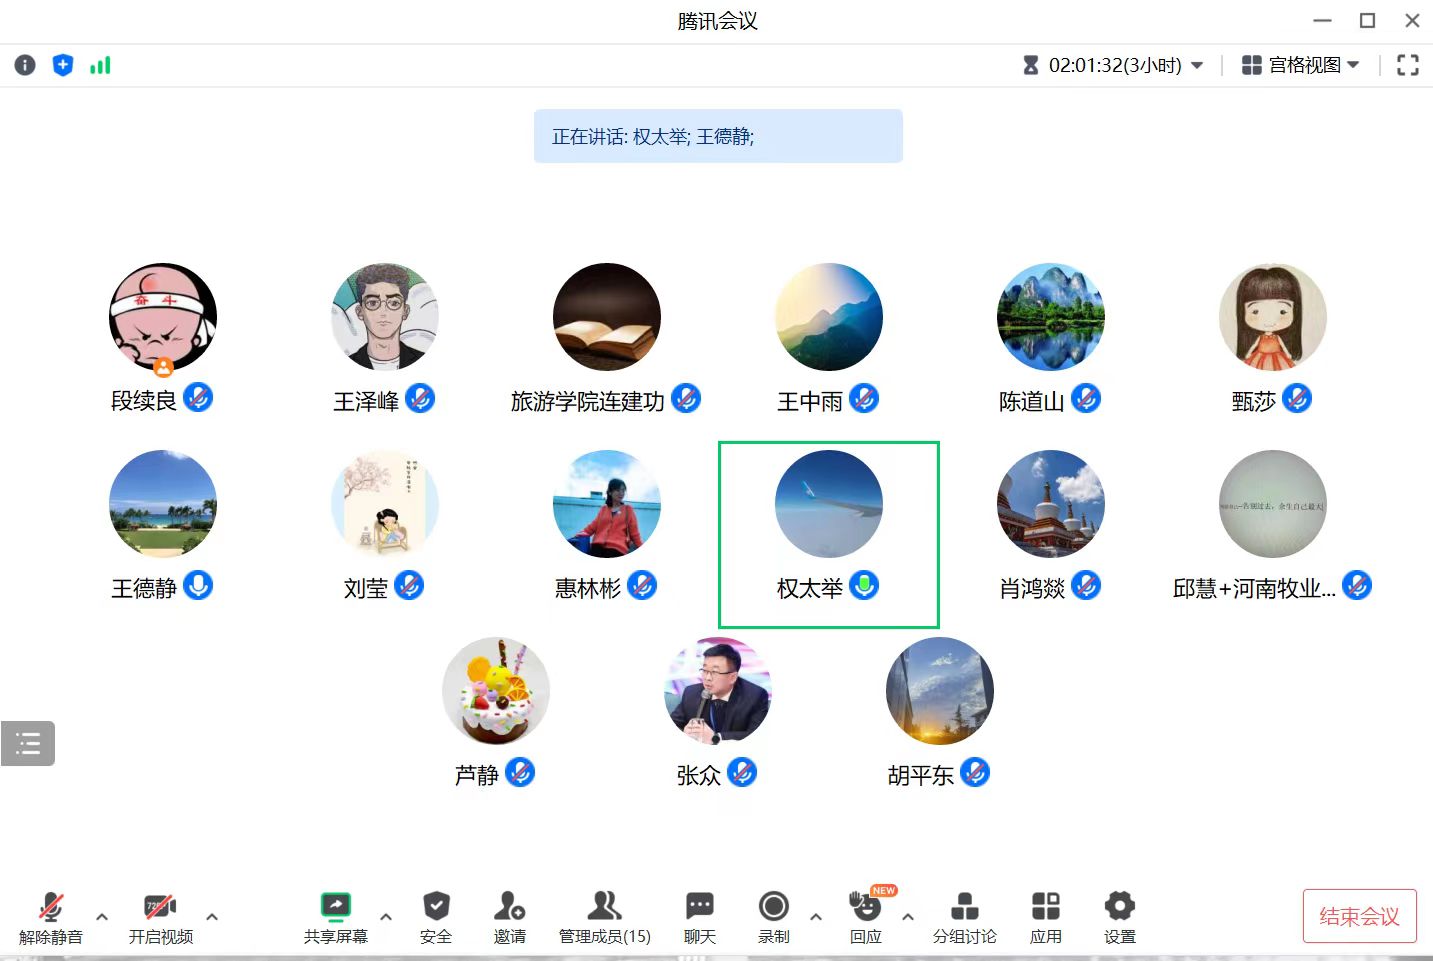Viewport: 1433px width, 961px height.
Task: Open Breakout Rooms (分组讨论) icon
Action: 964,916
